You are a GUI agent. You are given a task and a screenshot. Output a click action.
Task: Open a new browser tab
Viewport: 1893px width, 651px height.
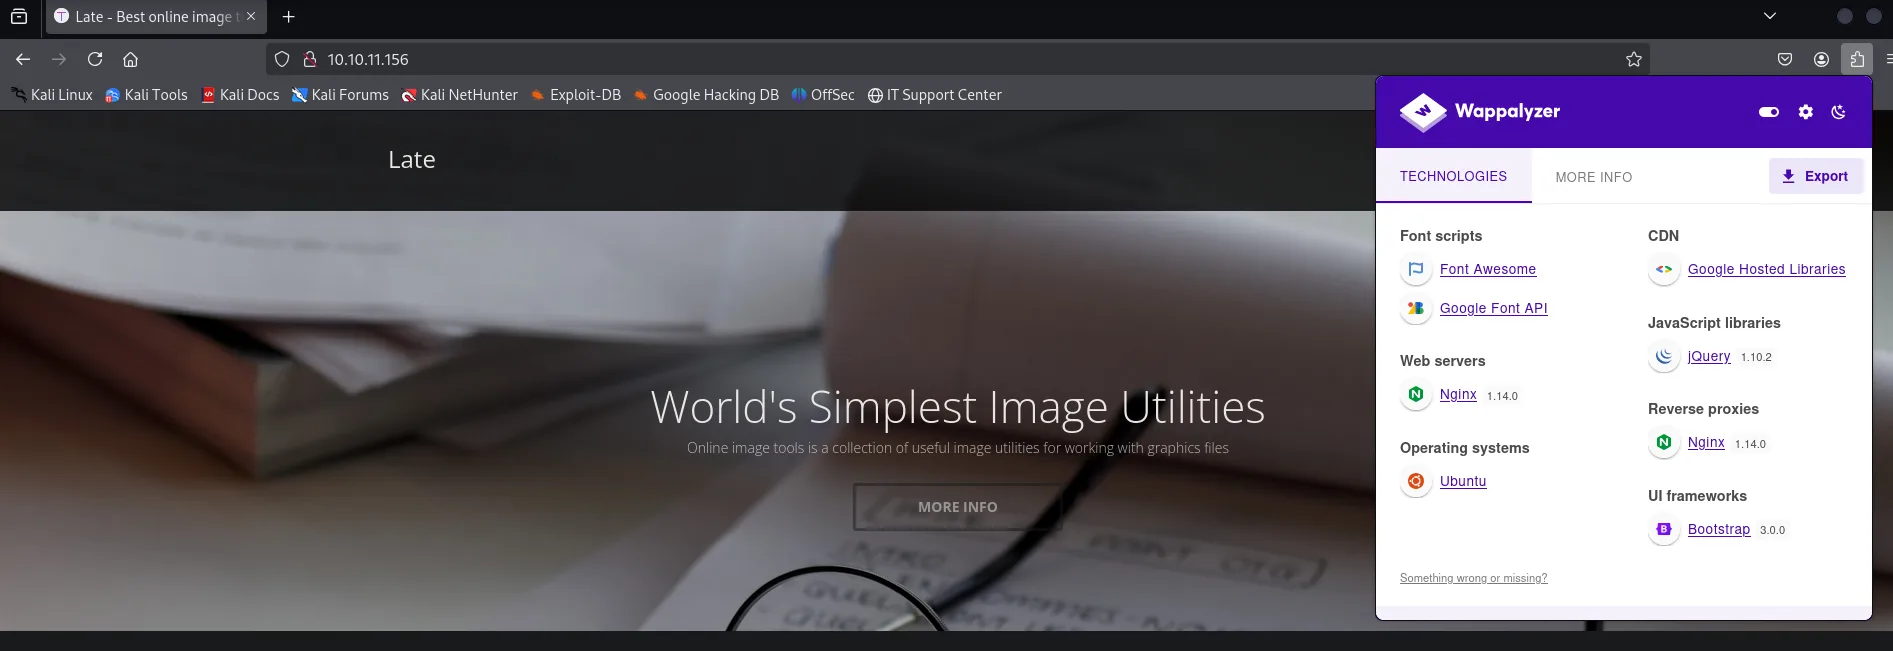pyautogui.click(x=289, y=16)
